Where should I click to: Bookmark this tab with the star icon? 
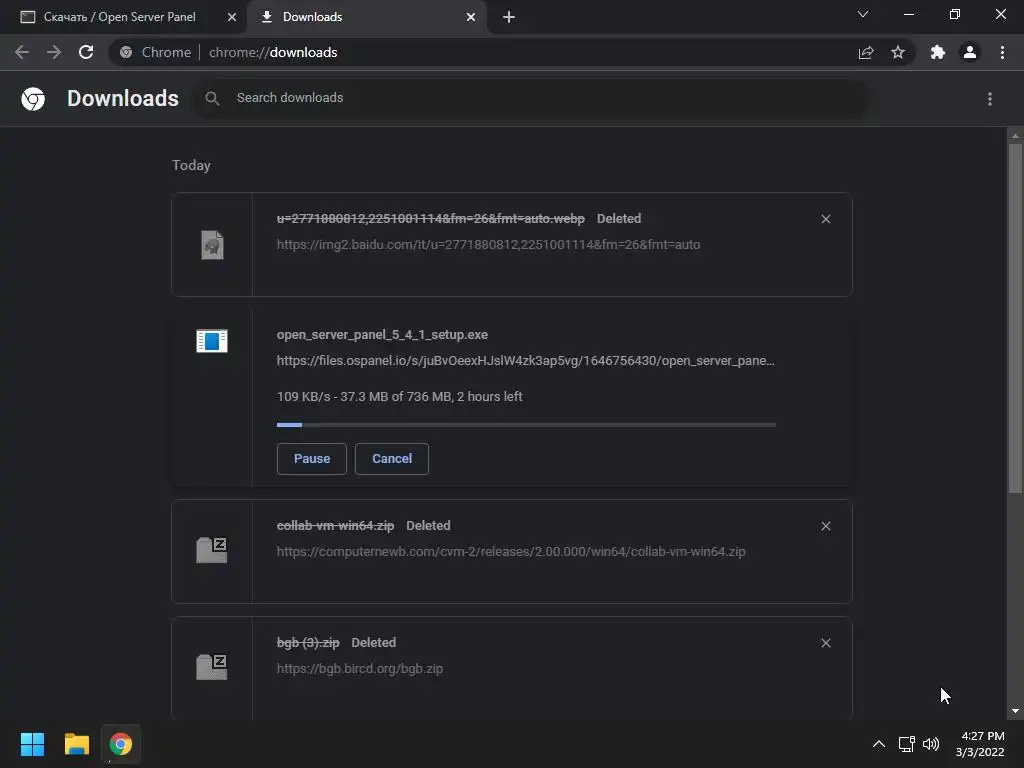(898, 52)
